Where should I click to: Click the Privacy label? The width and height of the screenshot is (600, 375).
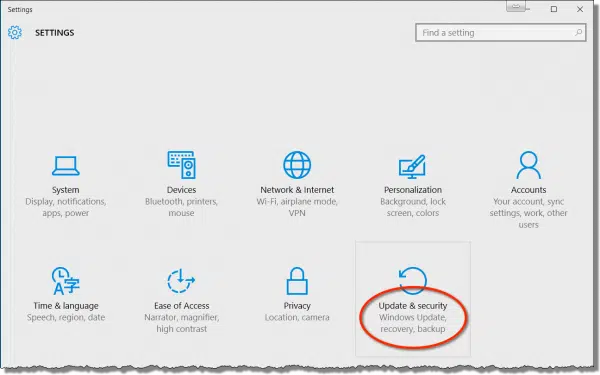[x=297, y=306]
